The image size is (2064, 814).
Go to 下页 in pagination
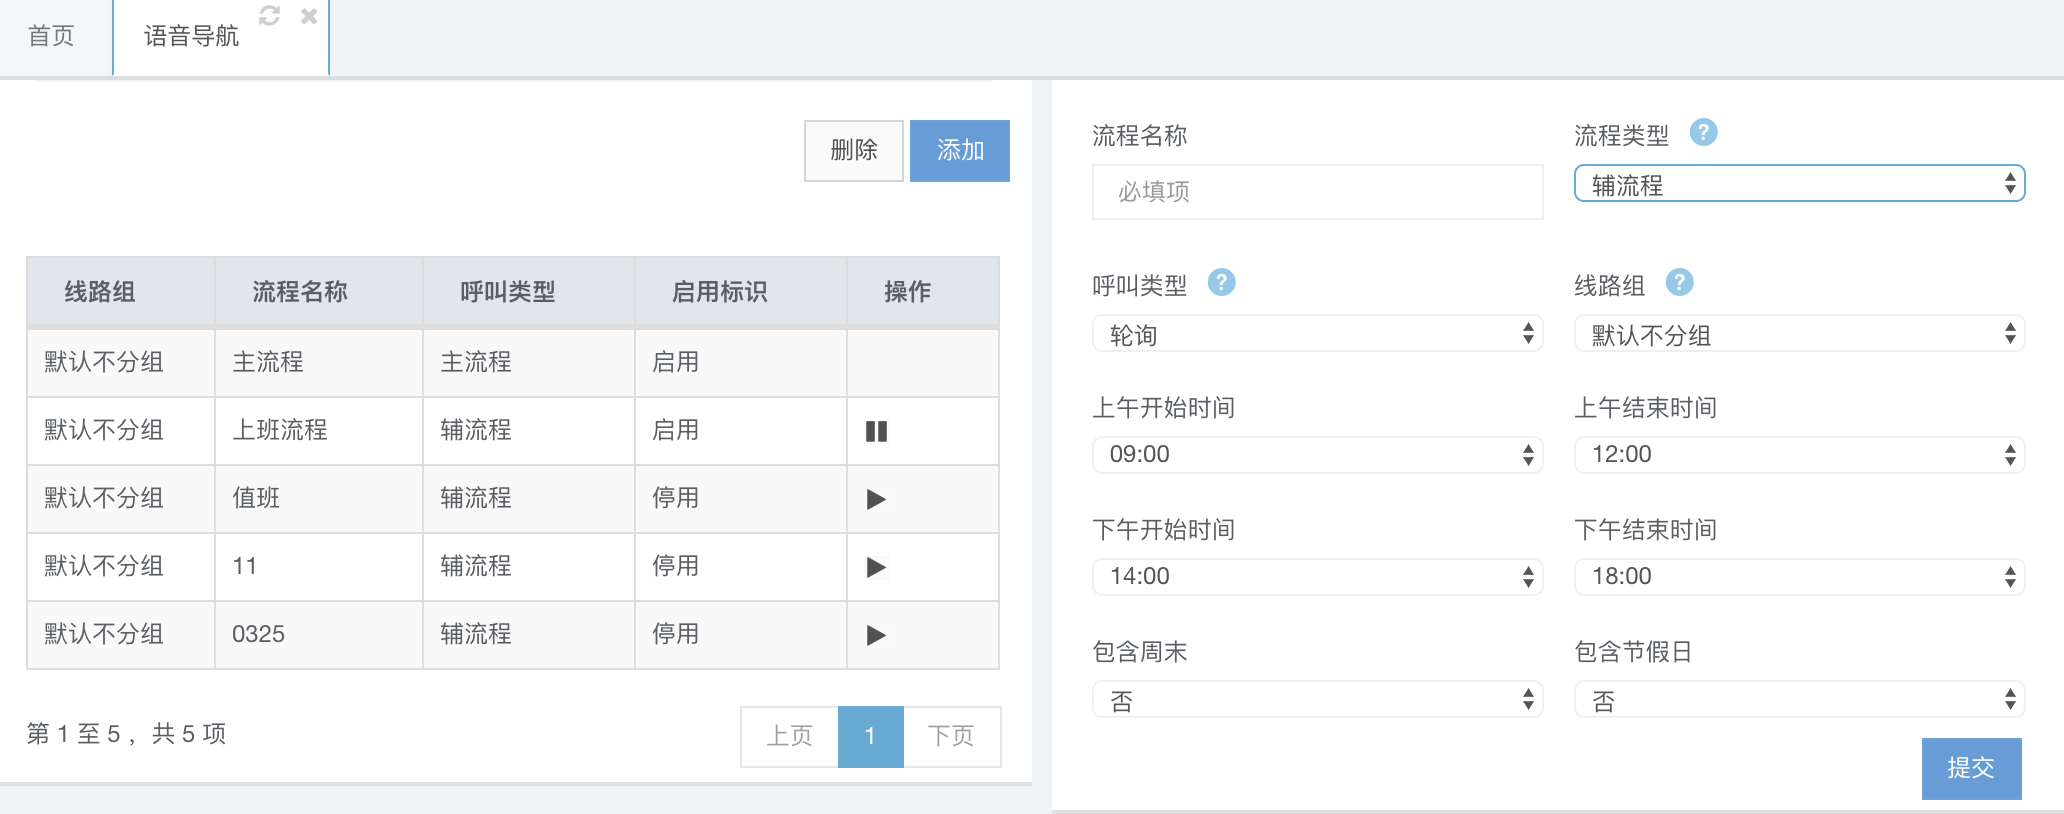950,736
